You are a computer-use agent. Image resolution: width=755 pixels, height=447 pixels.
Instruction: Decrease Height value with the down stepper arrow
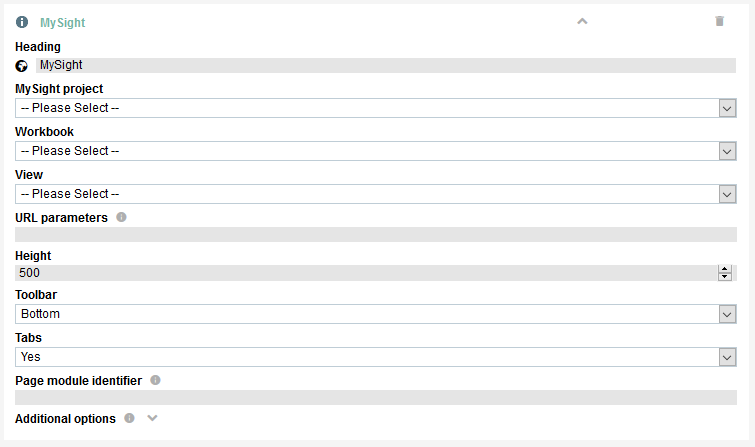(725, 276)
